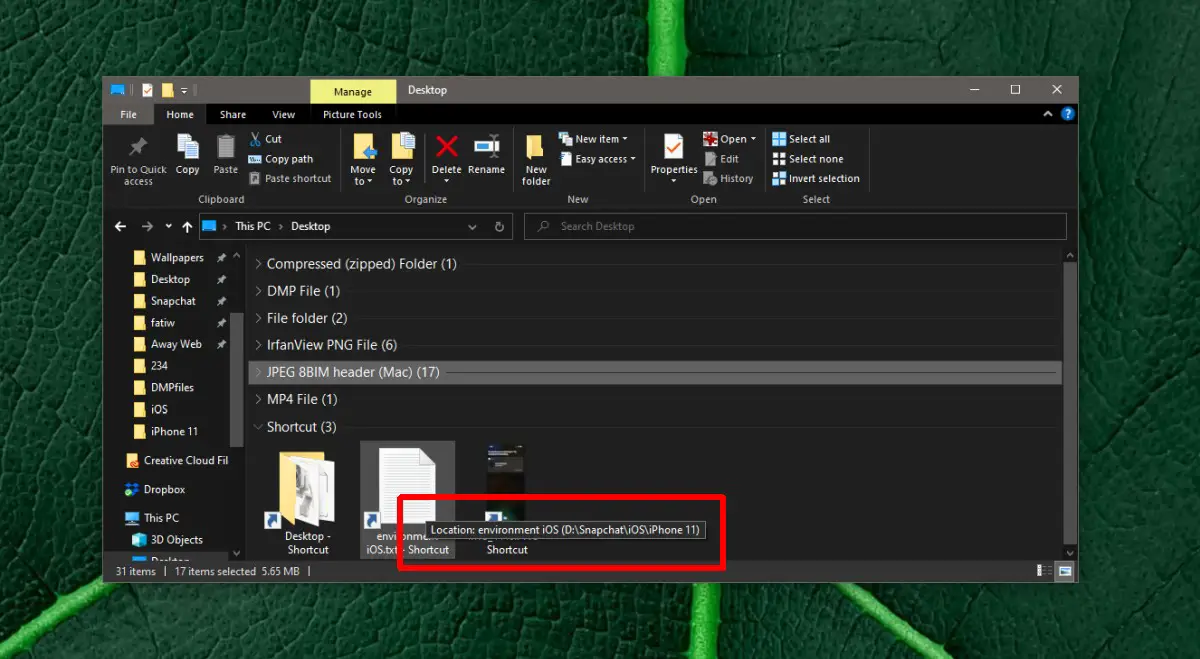Open 3D Objects in navigation pane
The width and height of the screenshot is (1200, 659).
168,540
